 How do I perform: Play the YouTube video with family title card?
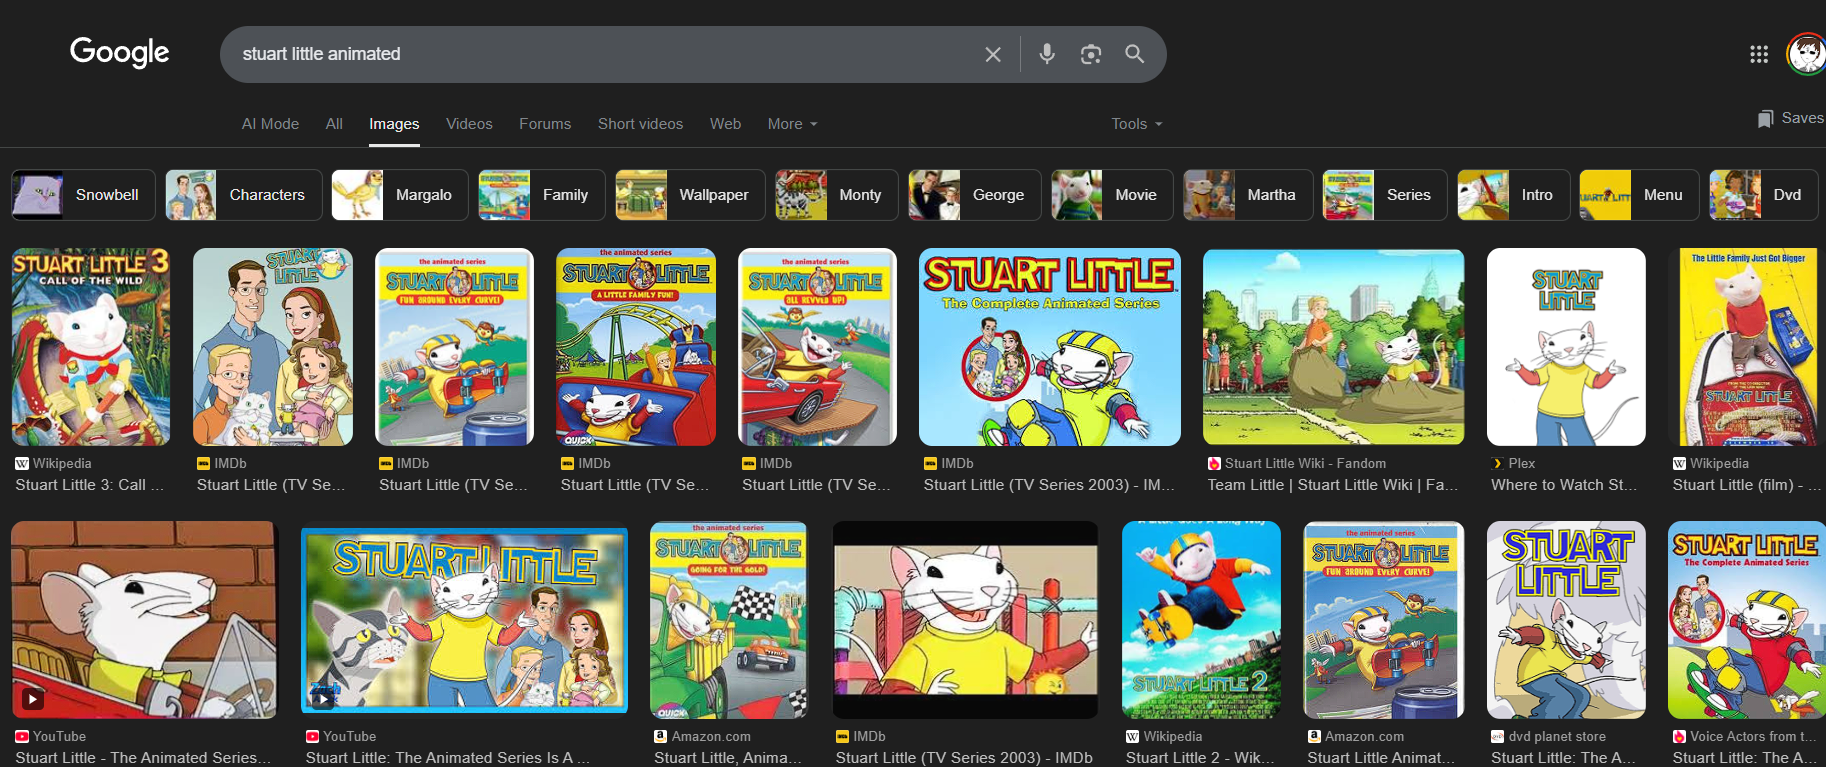tap(465, 620)
